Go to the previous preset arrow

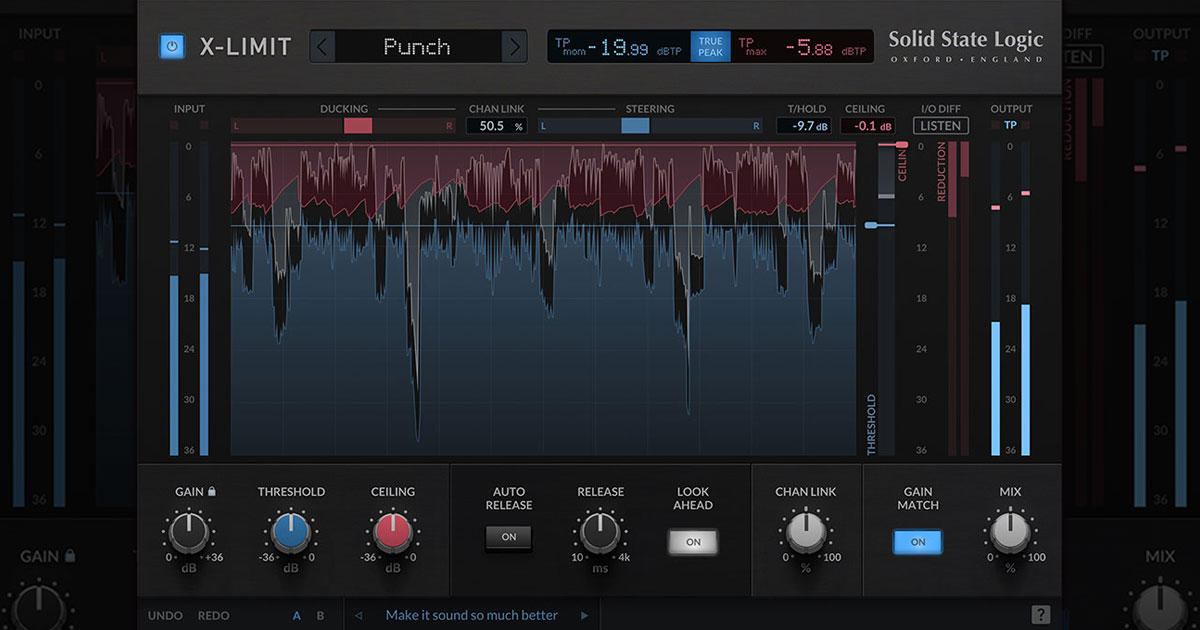322,46
